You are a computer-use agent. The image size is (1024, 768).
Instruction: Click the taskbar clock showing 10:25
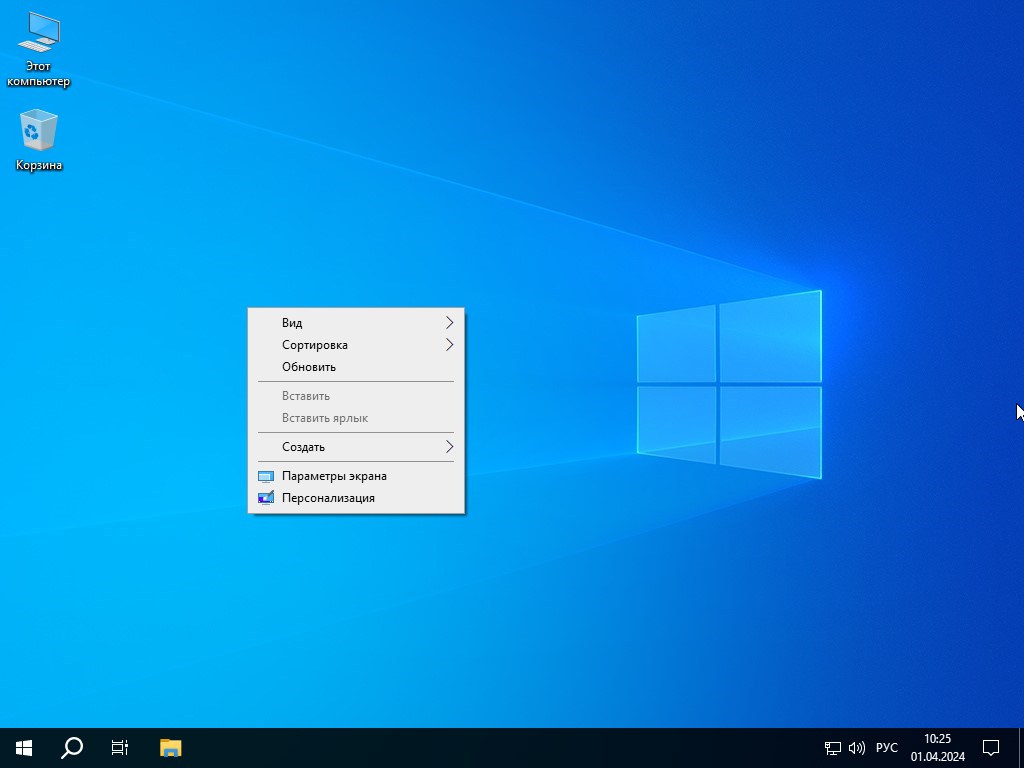click(x=937, y=747)
